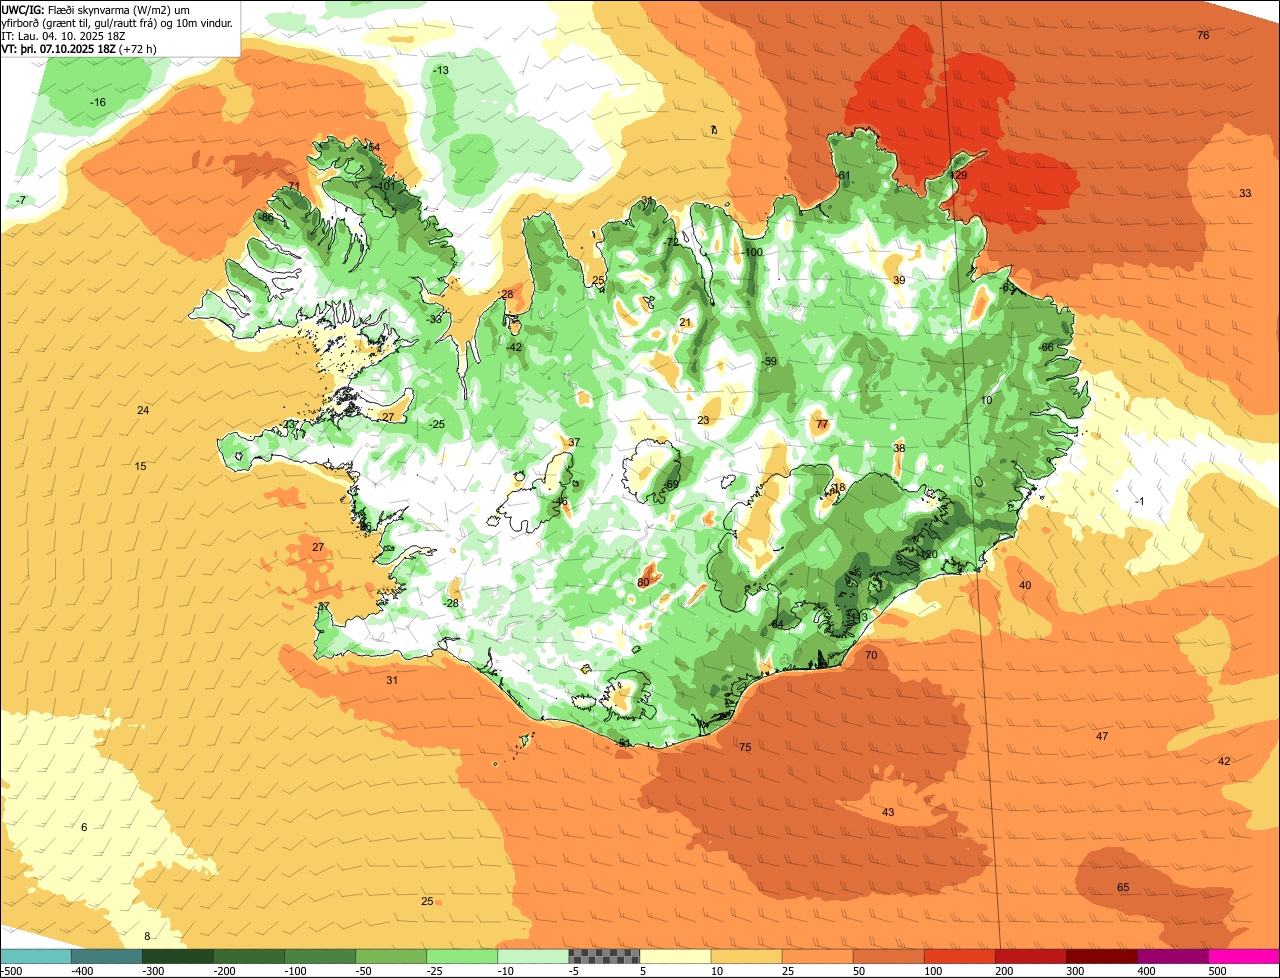Click the -25 to -10 light green legend swatch
Screen dimensions: 1280x978
coord(462,956)
